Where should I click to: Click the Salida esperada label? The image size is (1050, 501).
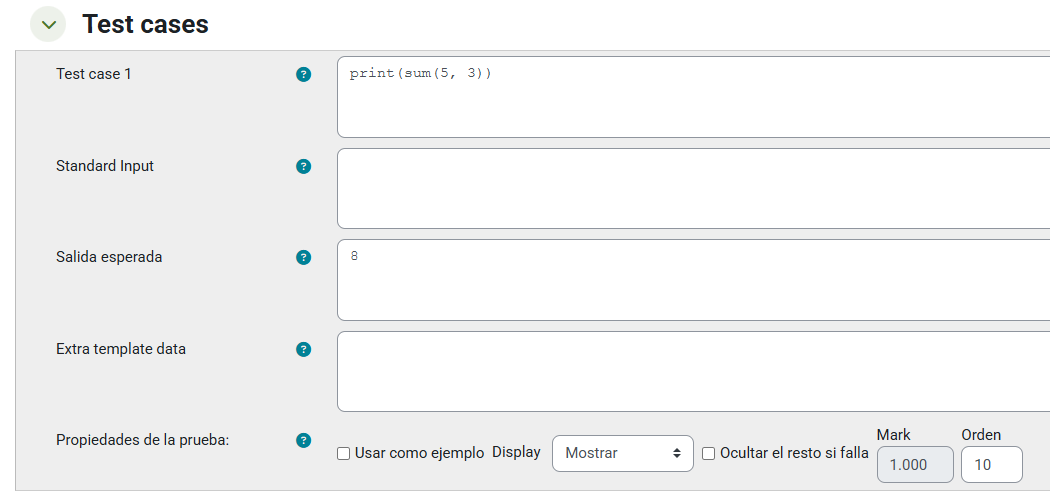pyautogui.click(x=109, y=257)
